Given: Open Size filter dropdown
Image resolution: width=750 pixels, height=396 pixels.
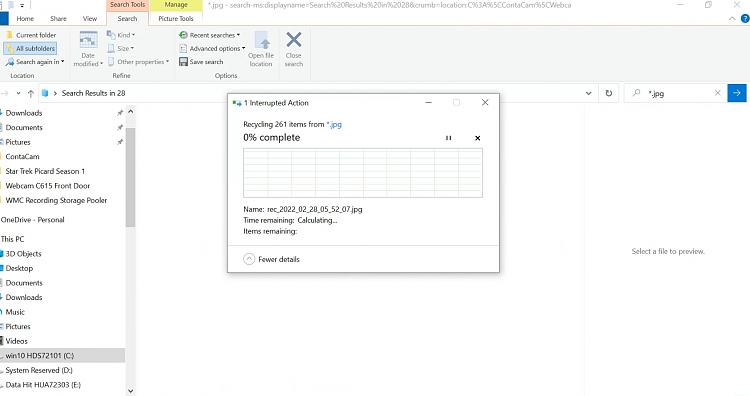Looking at the screenshot, I should [121, 48].
